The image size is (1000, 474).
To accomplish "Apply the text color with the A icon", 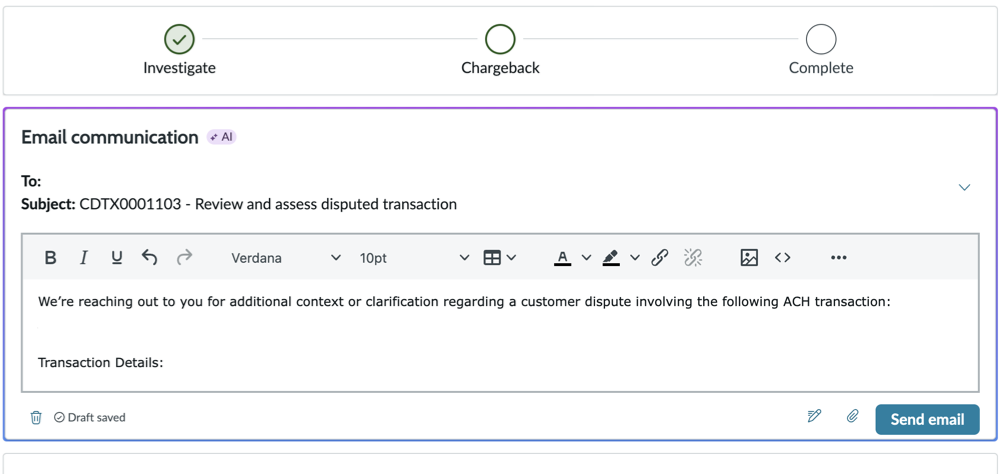I will point(562,258).
